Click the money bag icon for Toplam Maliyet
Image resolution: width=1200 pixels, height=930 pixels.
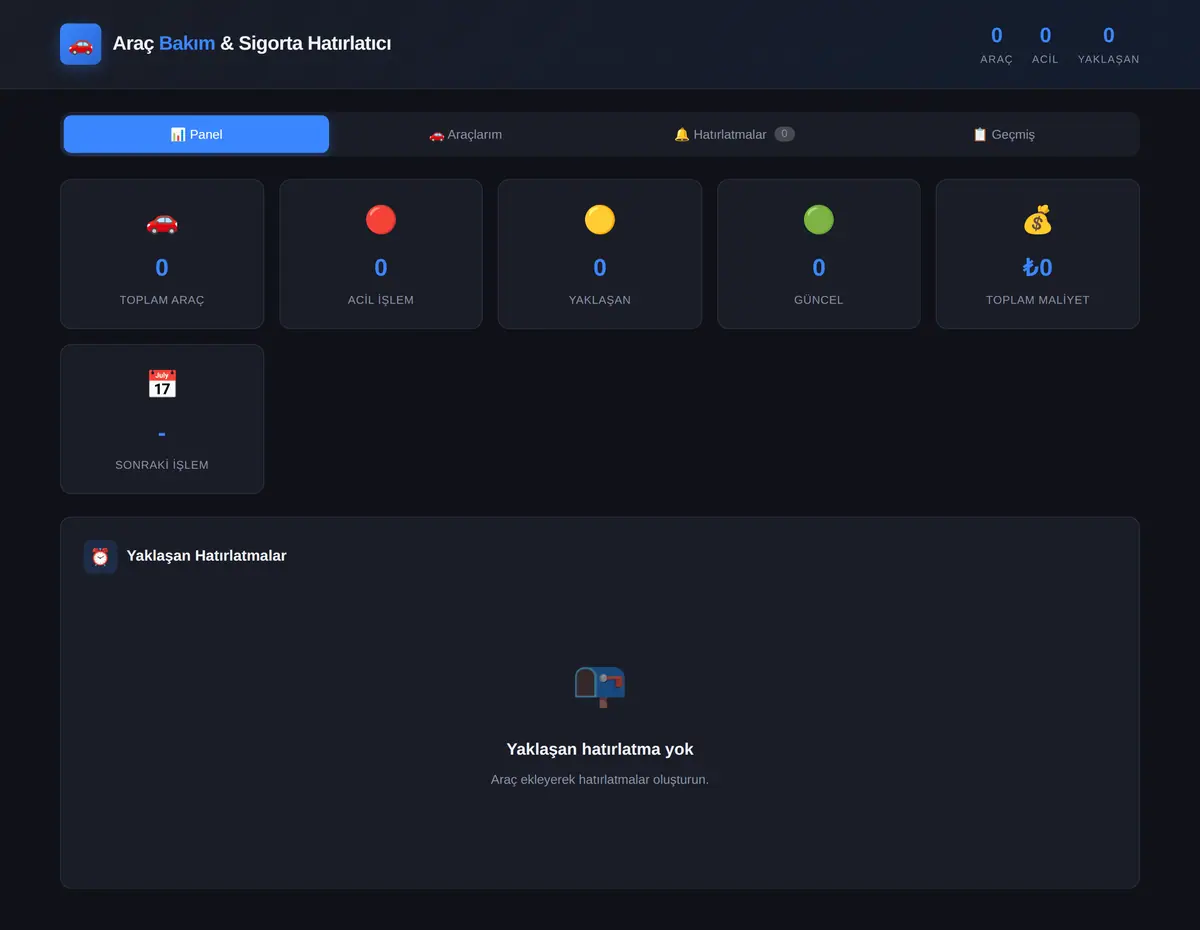1037,220
